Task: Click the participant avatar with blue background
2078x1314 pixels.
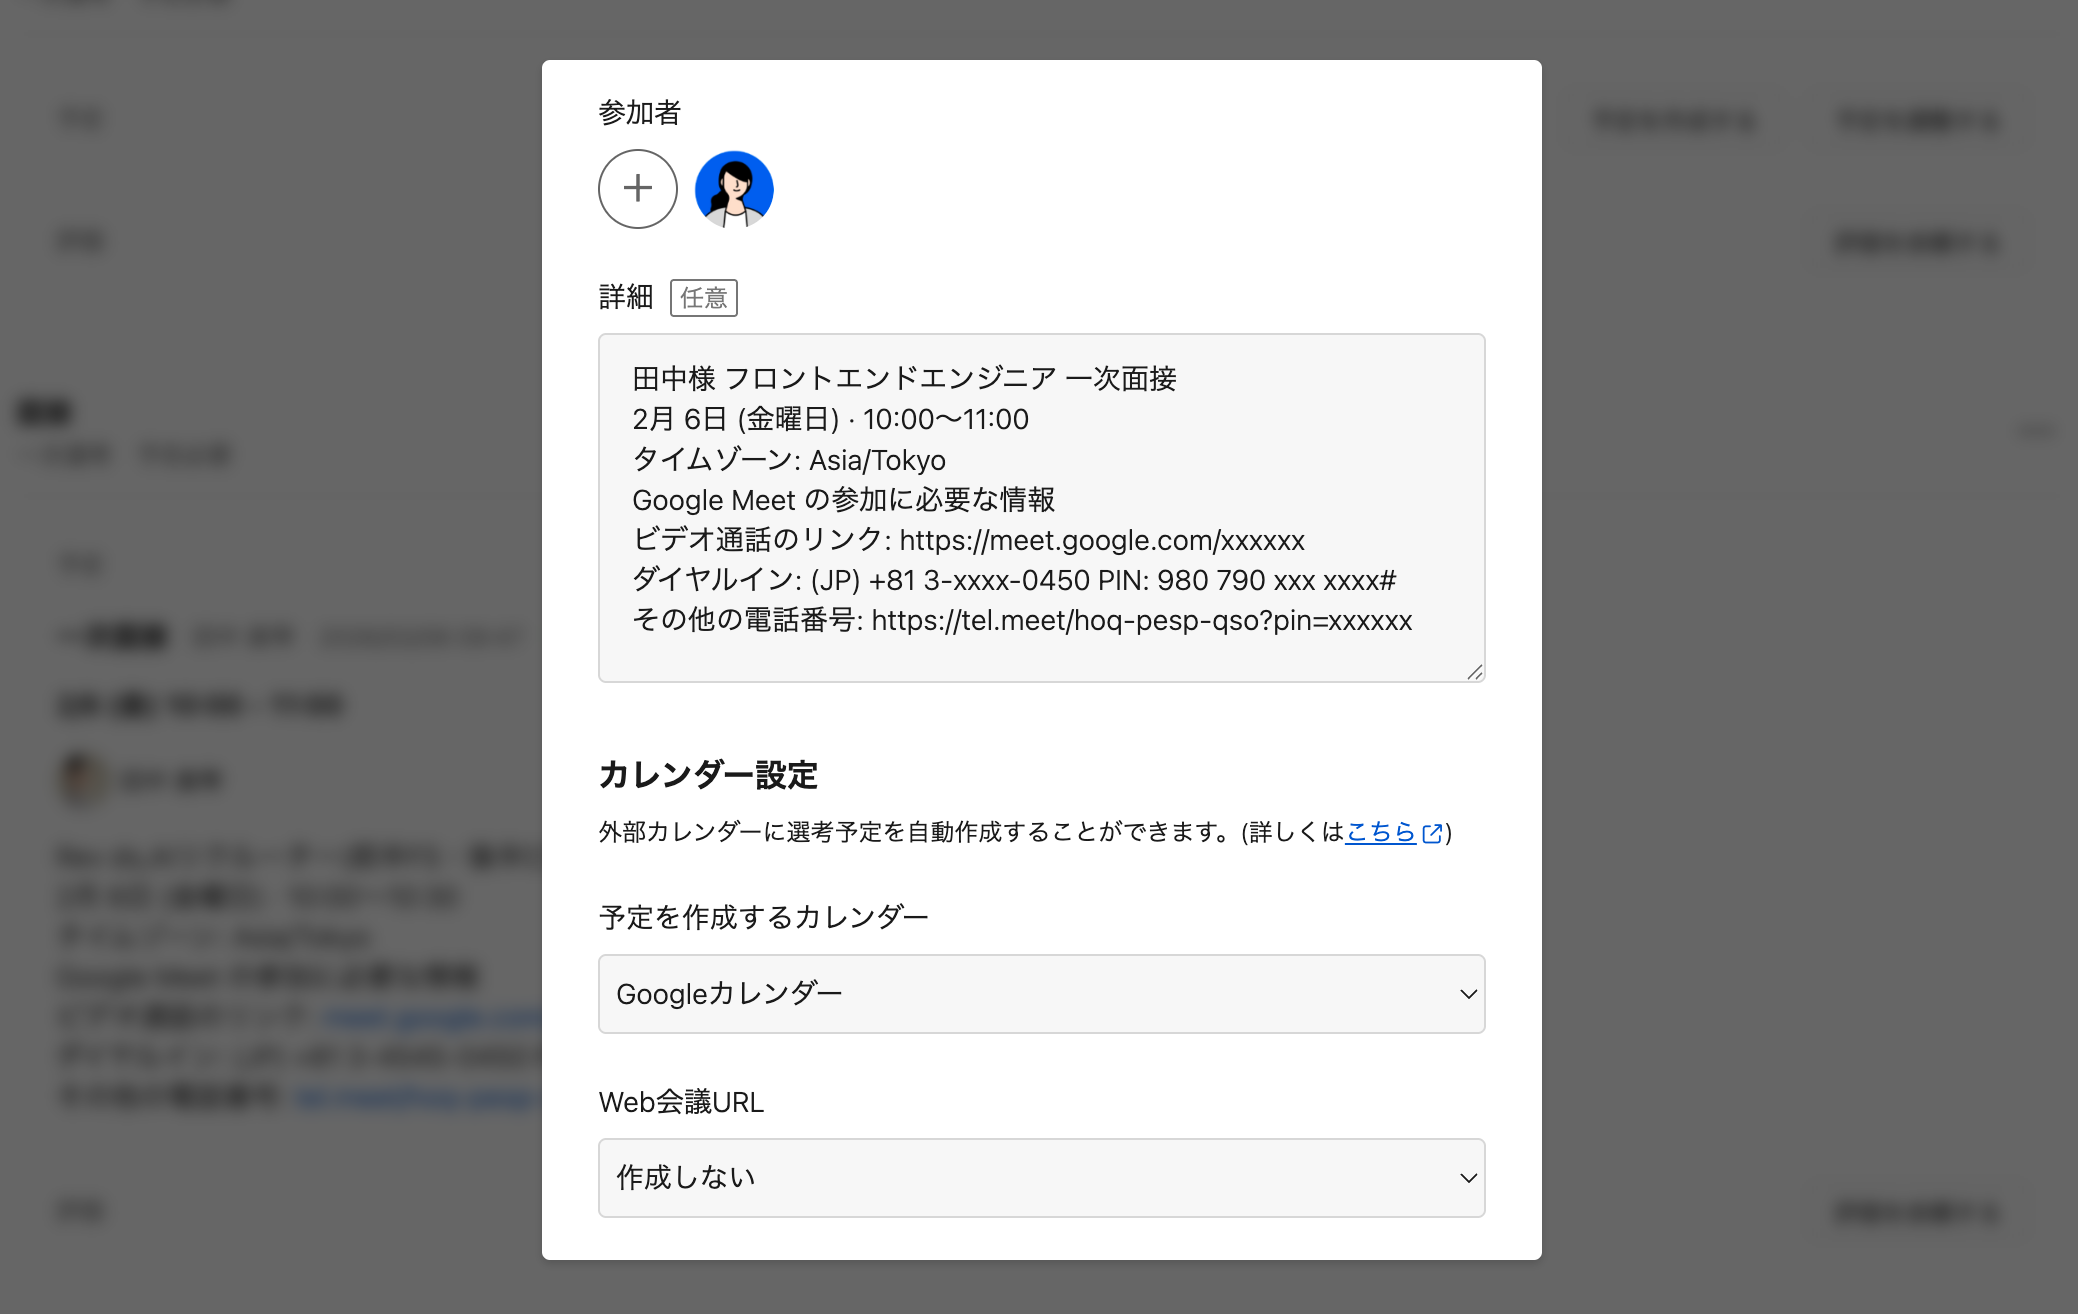Action: (734, 188)
